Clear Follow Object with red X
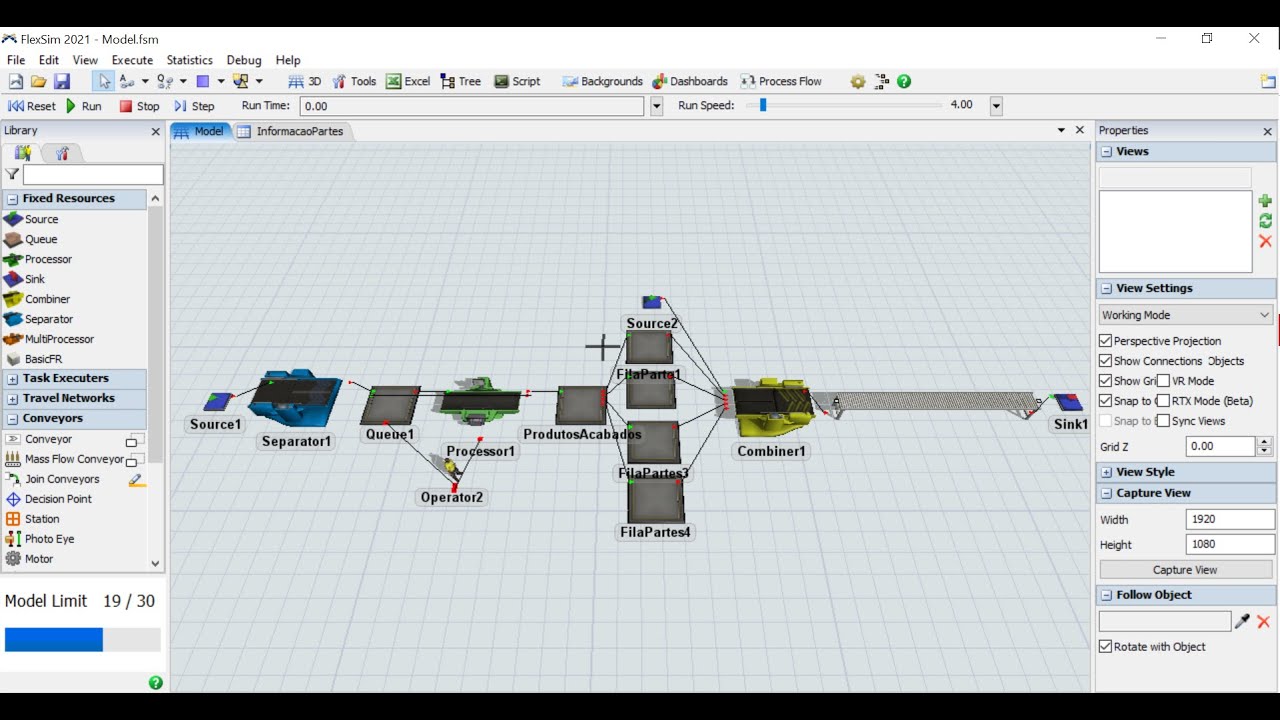Image resolution: width=1280 pixels, height=720 pixels. click(1263, 622)
